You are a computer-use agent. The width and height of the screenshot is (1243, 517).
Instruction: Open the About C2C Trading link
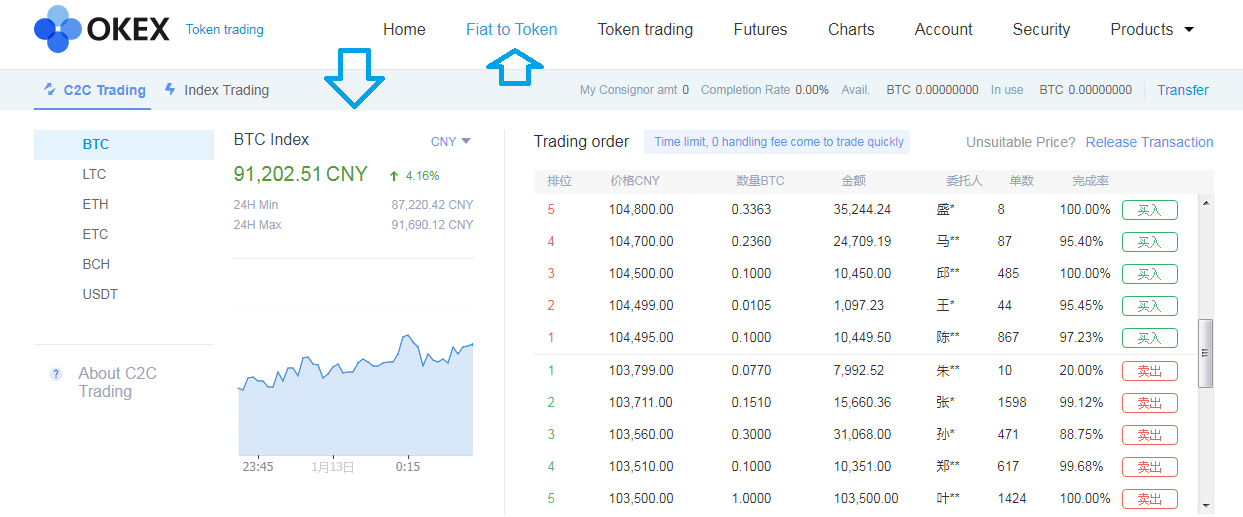[x=117, y=382]
